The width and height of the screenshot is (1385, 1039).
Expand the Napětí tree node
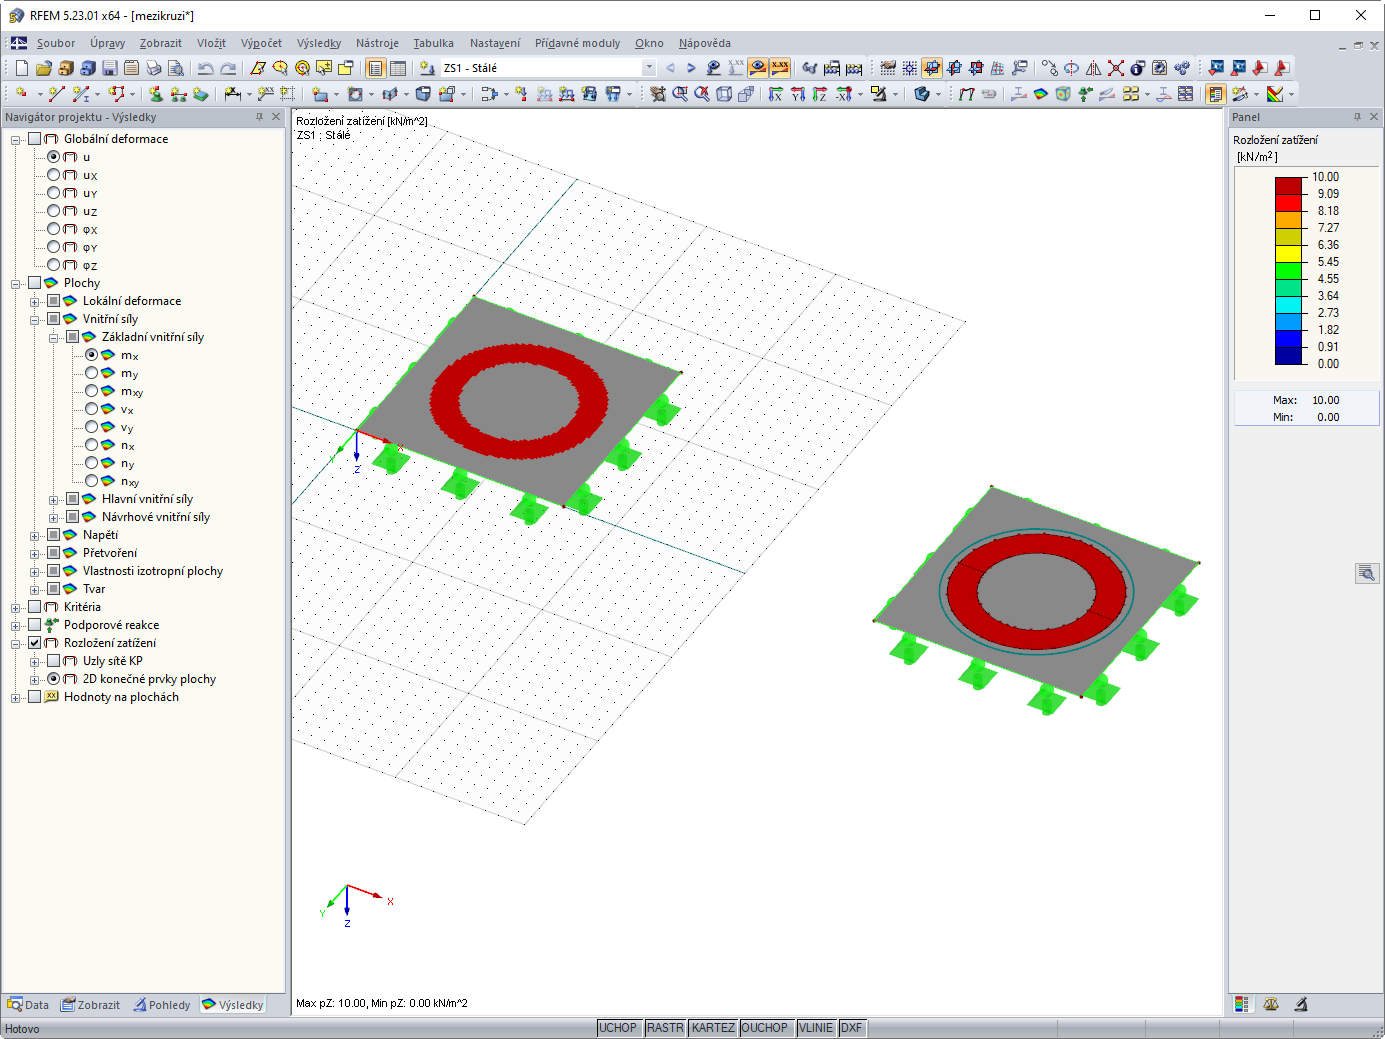(35, 535)
